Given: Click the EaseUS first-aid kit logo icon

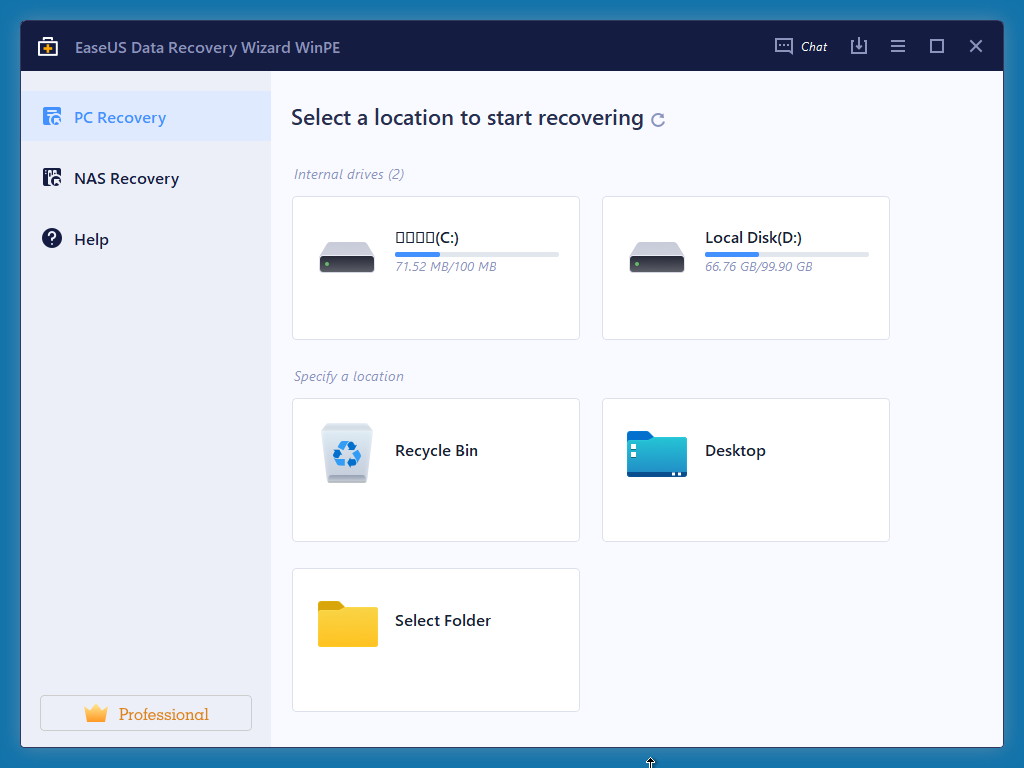Looking at the screenshot, I should pos(48,47).
